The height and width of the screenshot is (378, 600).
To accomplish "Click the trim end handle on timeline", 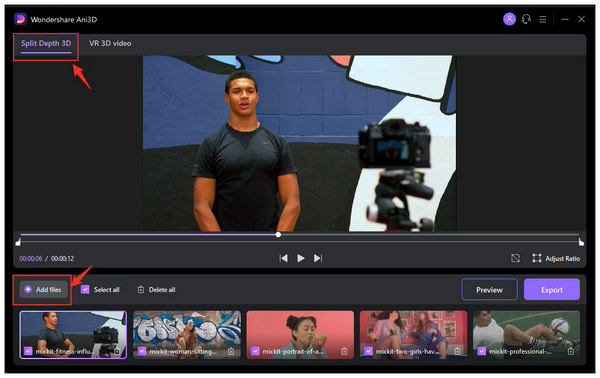I will 581,242.
